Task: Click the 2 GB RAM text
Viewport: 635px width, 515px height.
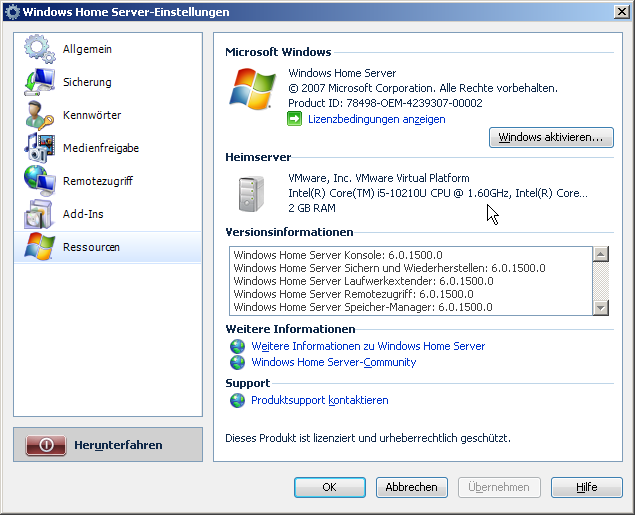Action: (312, 208)
